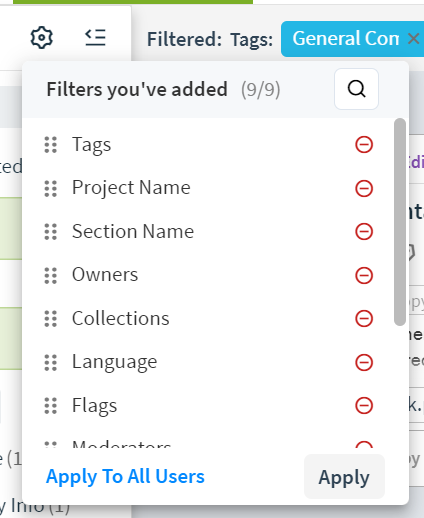The image size is (424, 518).
Task: Grab the drag handle beside Tags
Action: pos(51,145)
